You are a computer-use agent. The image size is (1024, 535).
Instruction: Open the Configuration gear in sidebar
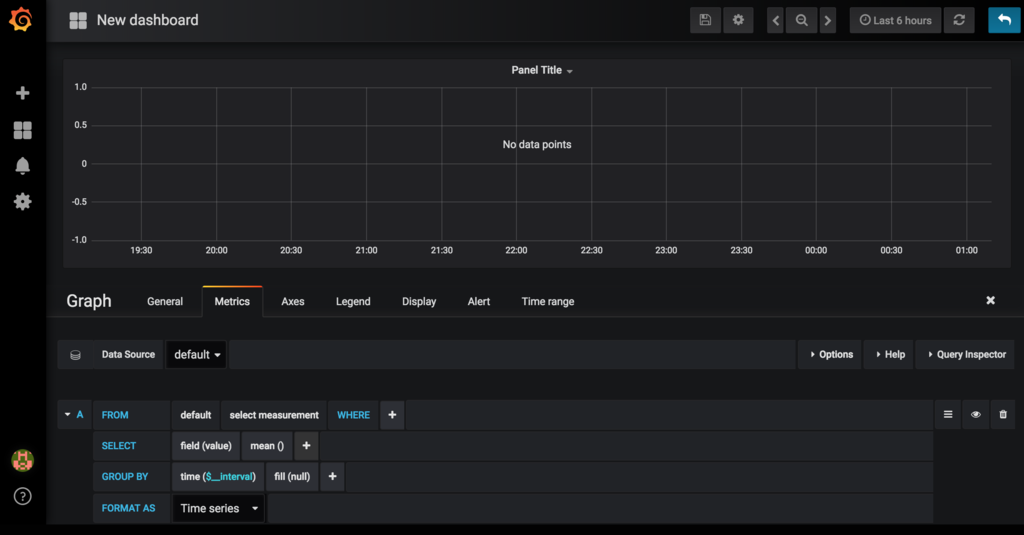[23, 201]
